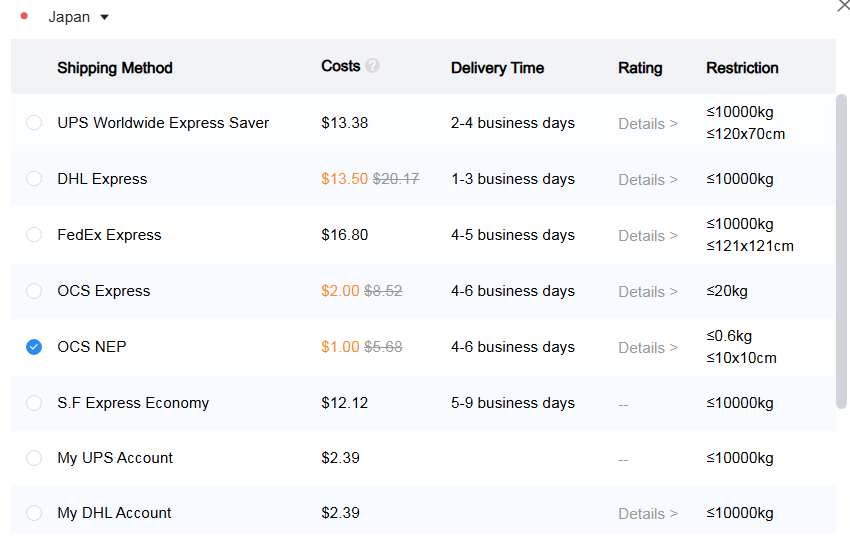
Task: Close the shipping method dialog
Action: [x=843, y=6]
